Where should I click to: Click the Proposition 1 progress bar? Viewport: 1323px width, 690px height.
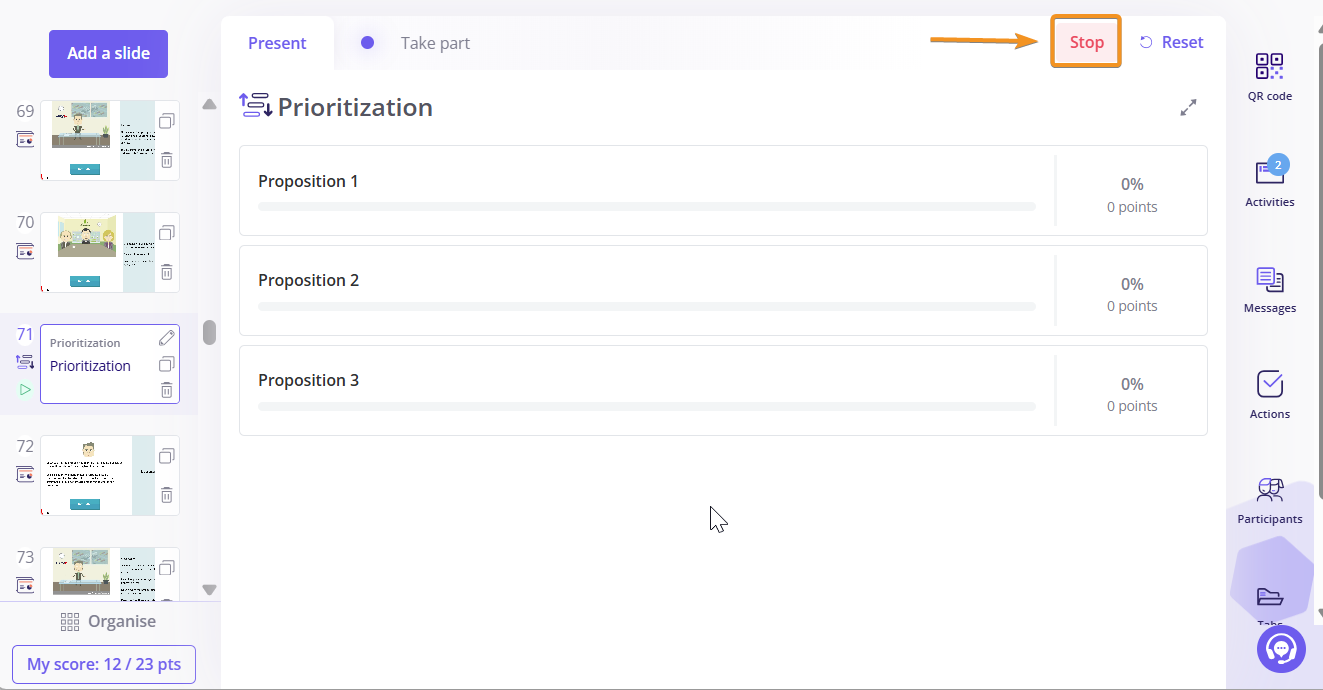646,207
